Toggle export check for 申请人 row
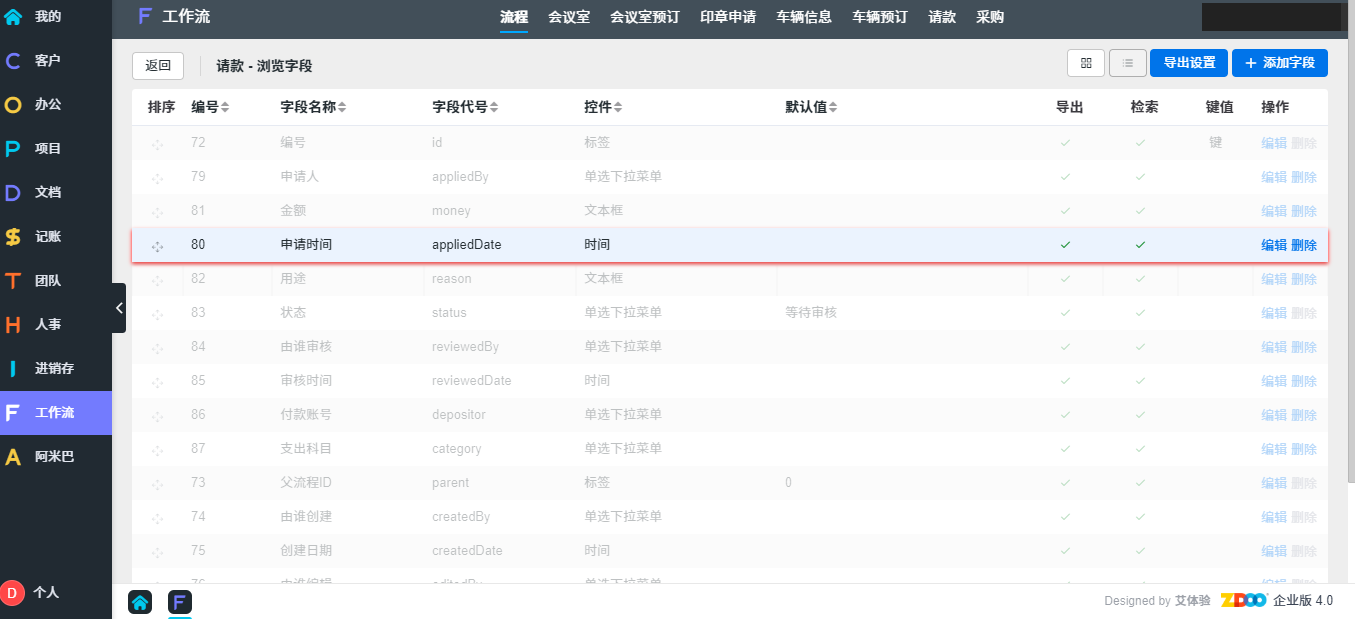 click(1065, 177)
